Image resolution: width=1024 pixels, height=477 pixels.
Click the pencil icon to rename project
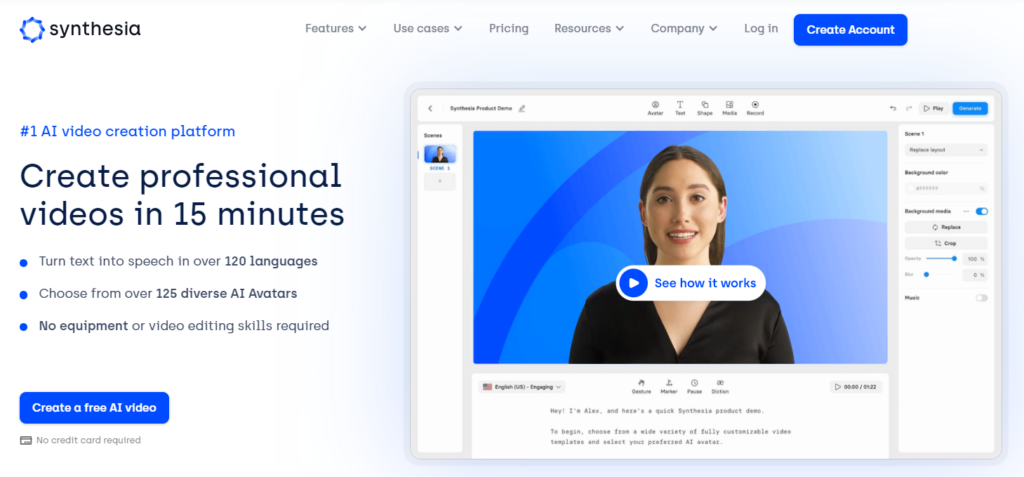coord(522,108)
